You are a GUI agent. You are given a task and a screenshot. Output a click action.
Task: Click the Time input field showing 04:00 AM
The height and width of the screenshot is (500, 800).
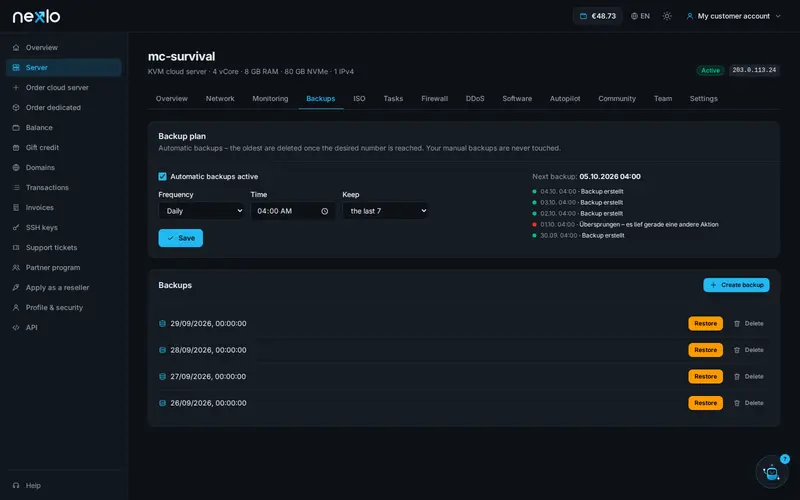click(x=293, y=211)
